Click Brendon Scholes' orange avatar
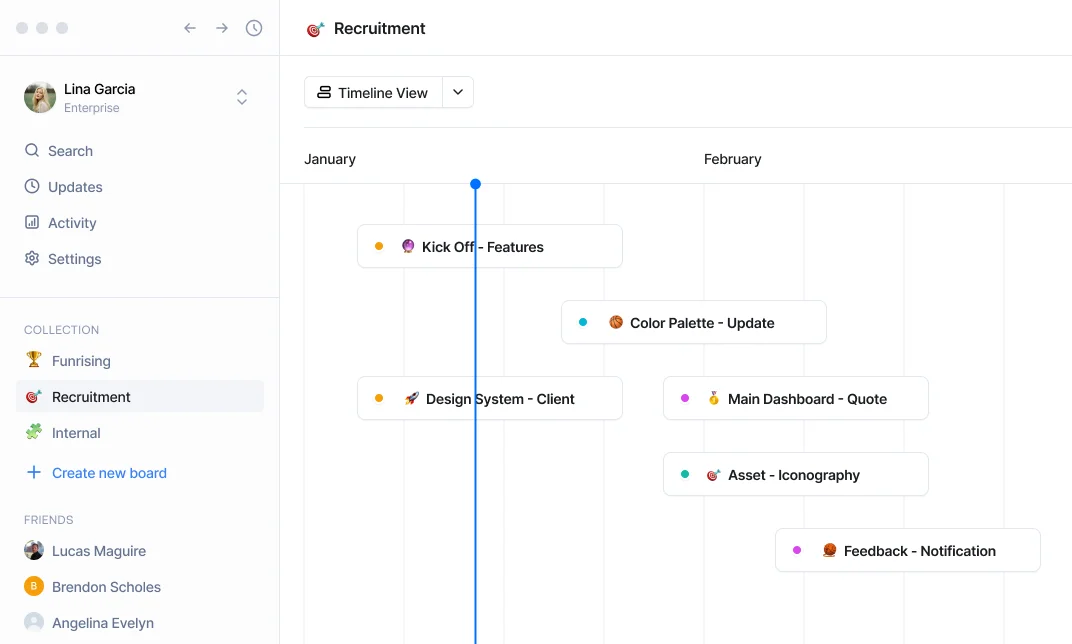The image size is (1072, 644). click(x=34, y=587)
